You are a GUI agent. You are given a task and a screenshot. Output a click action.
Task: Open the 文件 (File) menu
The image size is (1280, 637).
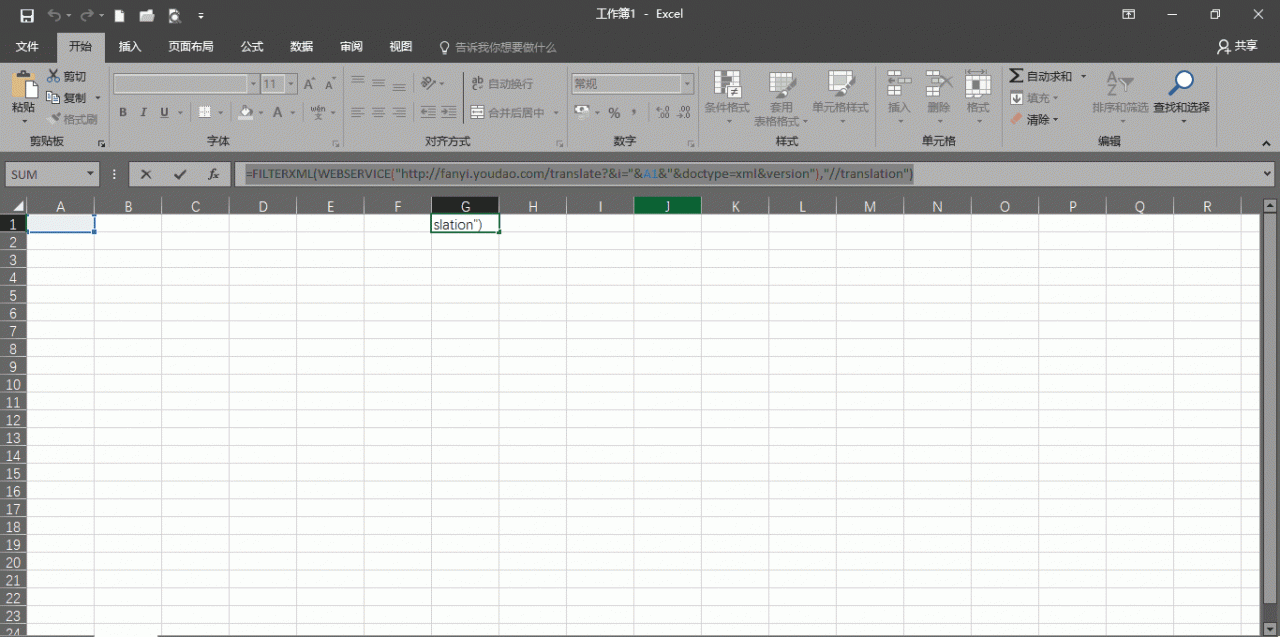pyautogui.click(x=27, y=47)
